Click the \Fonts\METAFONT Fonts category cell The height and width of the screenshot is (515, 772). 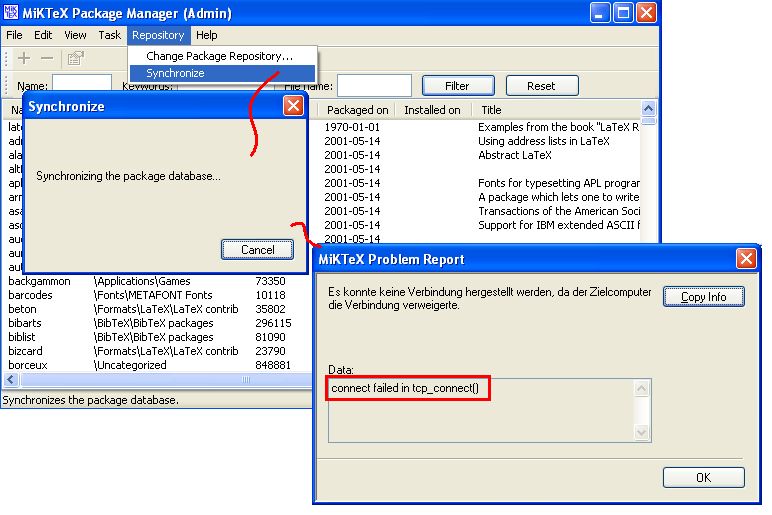pos(153,295)
